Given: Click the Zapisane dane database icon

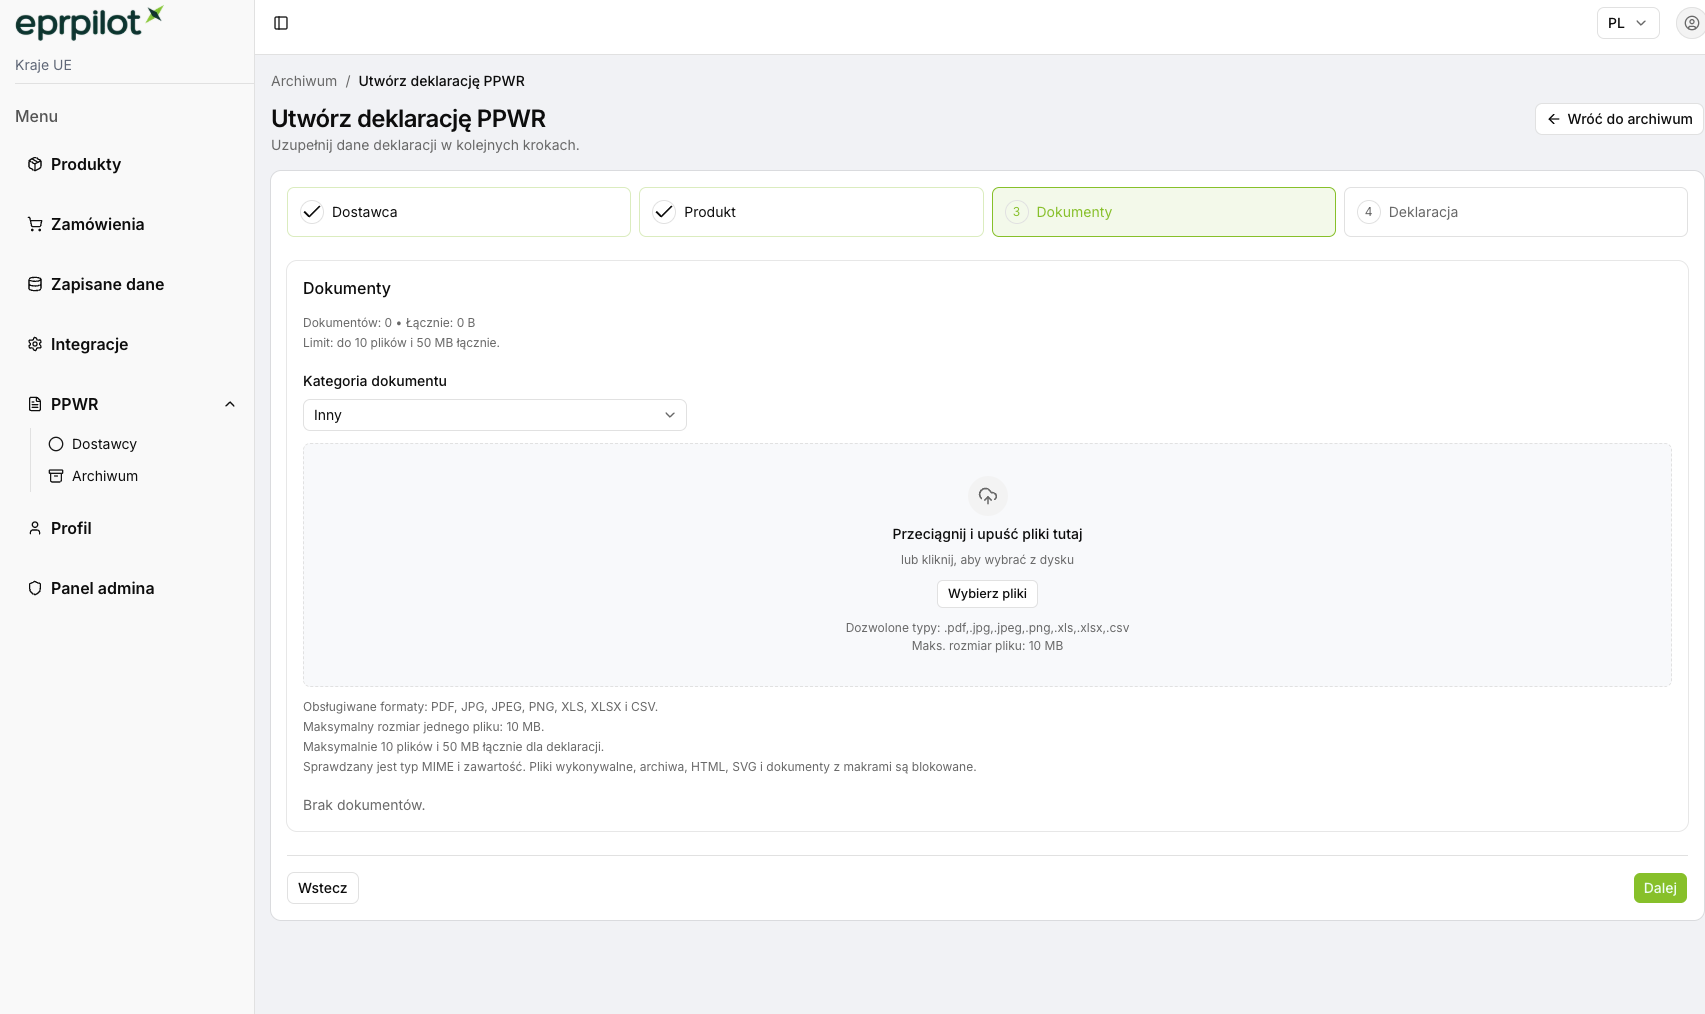Looking at the screenshot, I should point(35,284).
